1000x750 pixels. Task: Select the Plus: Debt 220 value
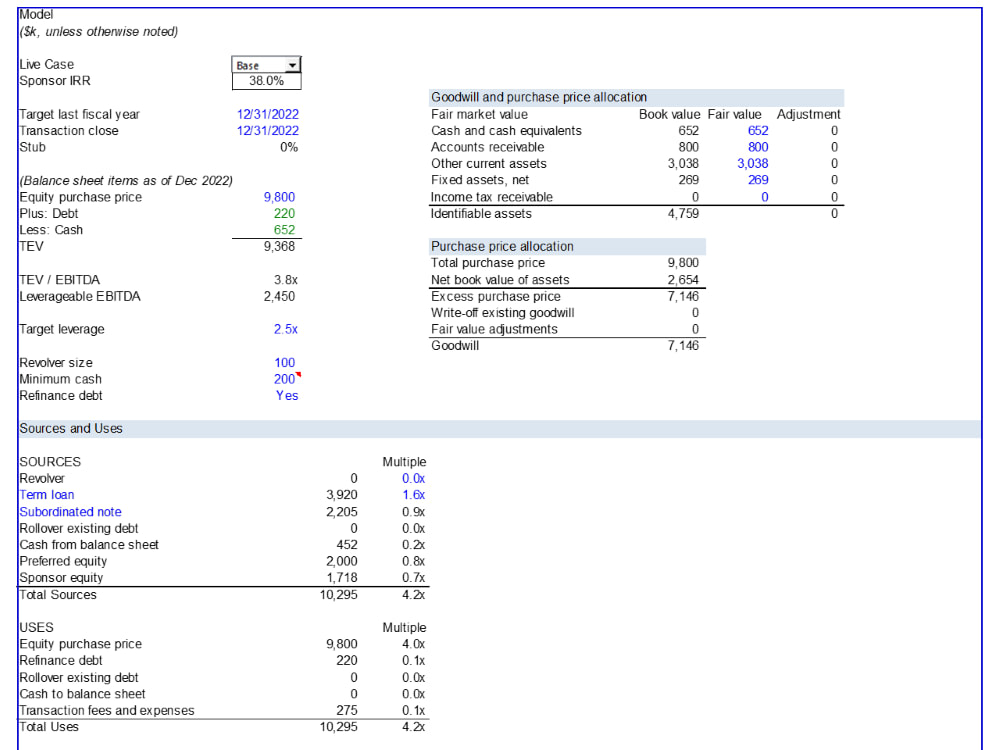click(284, 214)
